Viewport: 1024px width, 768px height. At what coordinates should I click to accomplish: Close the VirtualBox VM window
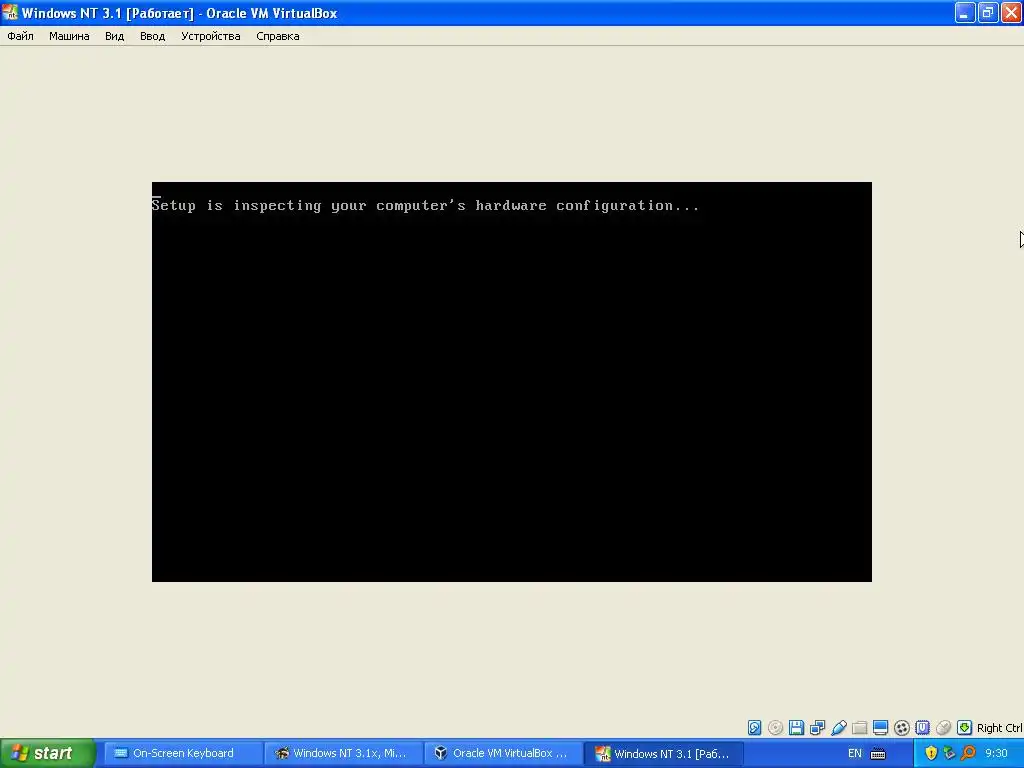pyautogui.click(x=1012, y=12)
